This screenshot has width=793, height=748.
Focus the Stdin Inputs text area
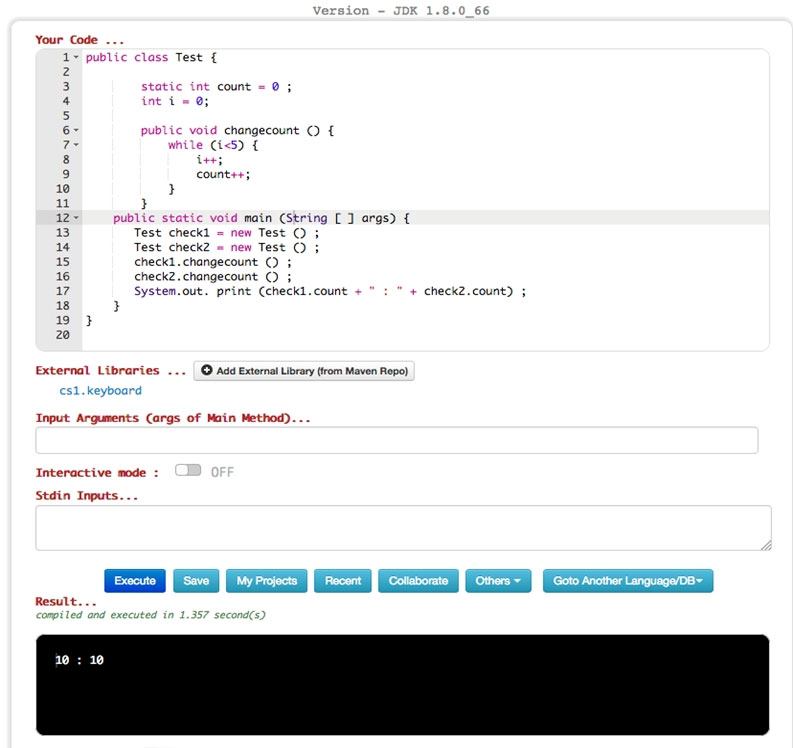pyautogui.click(x=403, y=527)
